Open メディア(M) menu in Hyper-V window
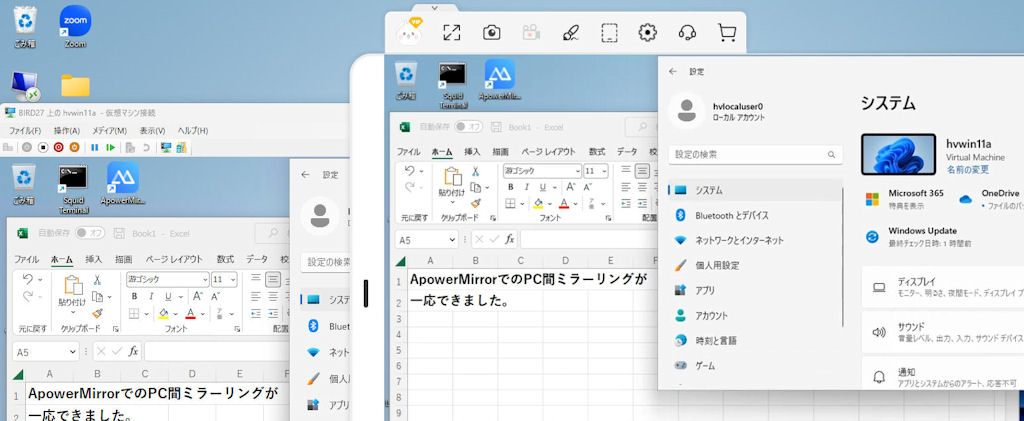 tap(110, 131)
